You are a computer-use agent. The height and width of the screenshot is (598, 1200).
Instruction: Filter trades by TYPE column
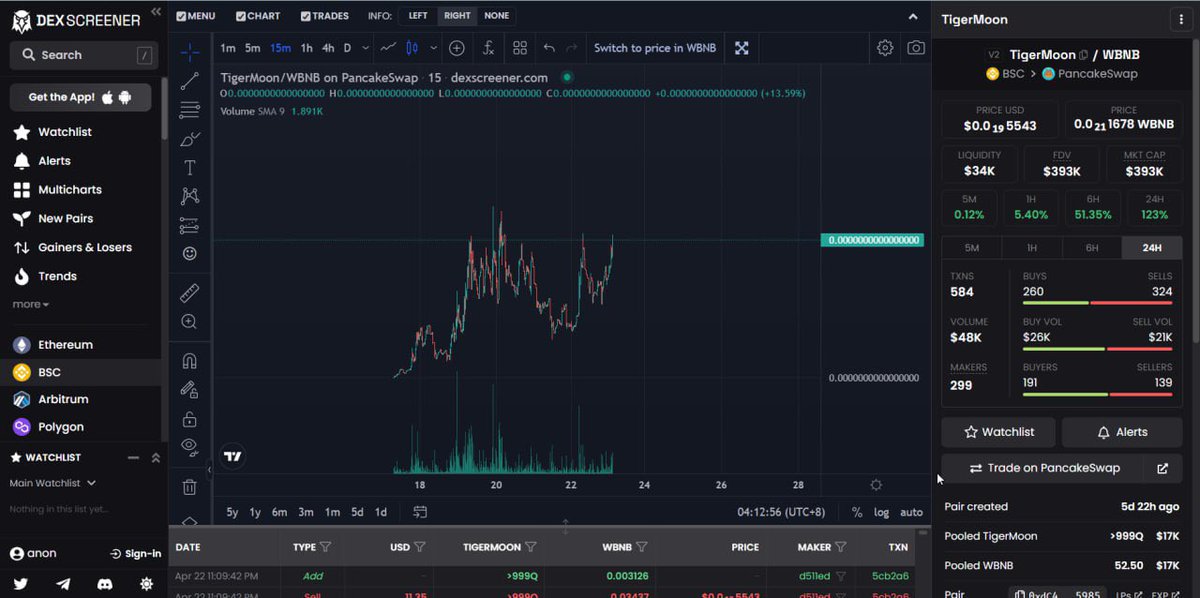pyautogui.click(x=325, y=547)
